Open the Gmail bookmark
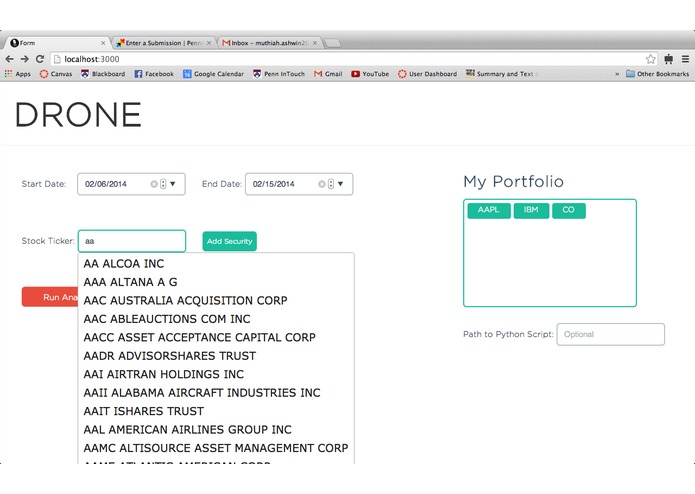695x494 pixels. click(328, 74)
